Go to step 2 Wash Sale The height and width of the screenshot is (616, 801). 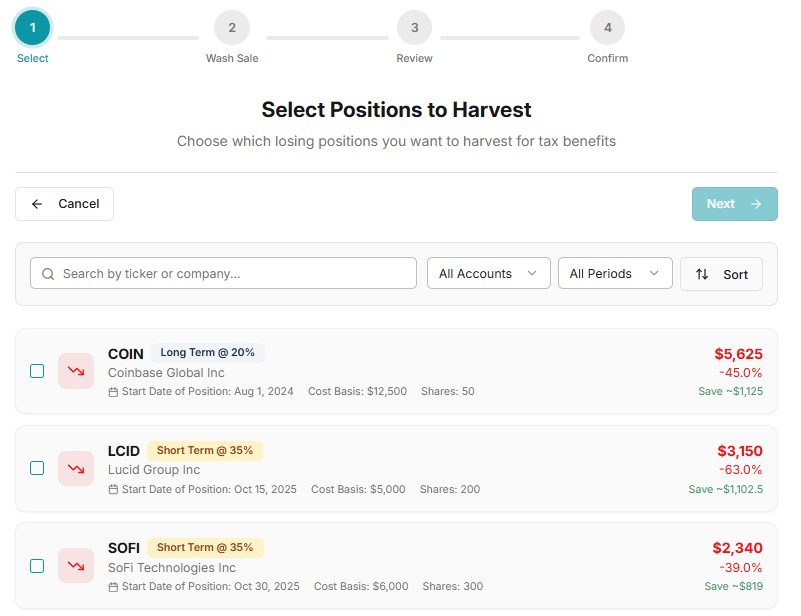[x=232, y=28]
